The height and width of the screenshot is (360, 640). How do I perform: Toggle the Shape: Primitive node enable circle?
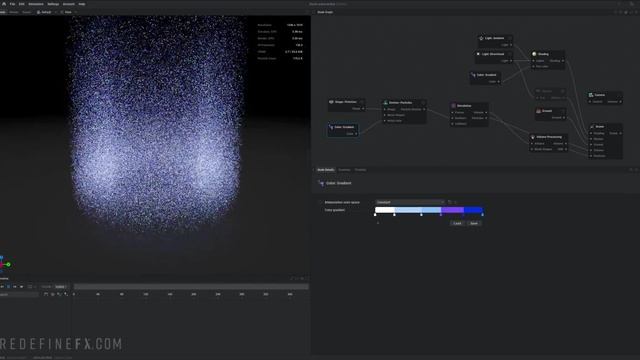[x=362, y=102]
